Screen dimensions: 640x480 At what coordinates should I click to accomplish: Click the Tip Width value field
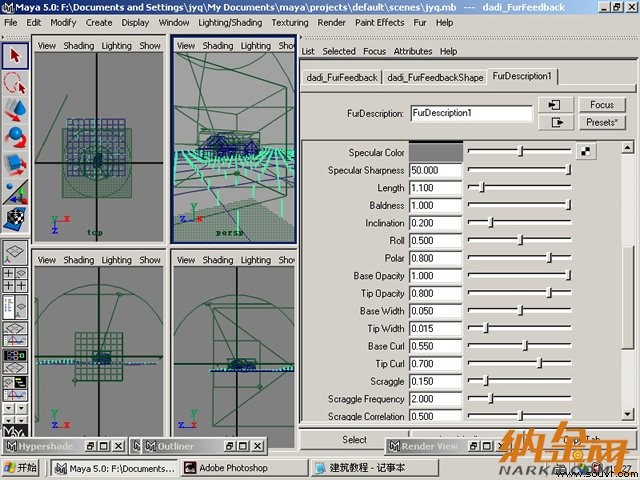click(x=436, y=329)
